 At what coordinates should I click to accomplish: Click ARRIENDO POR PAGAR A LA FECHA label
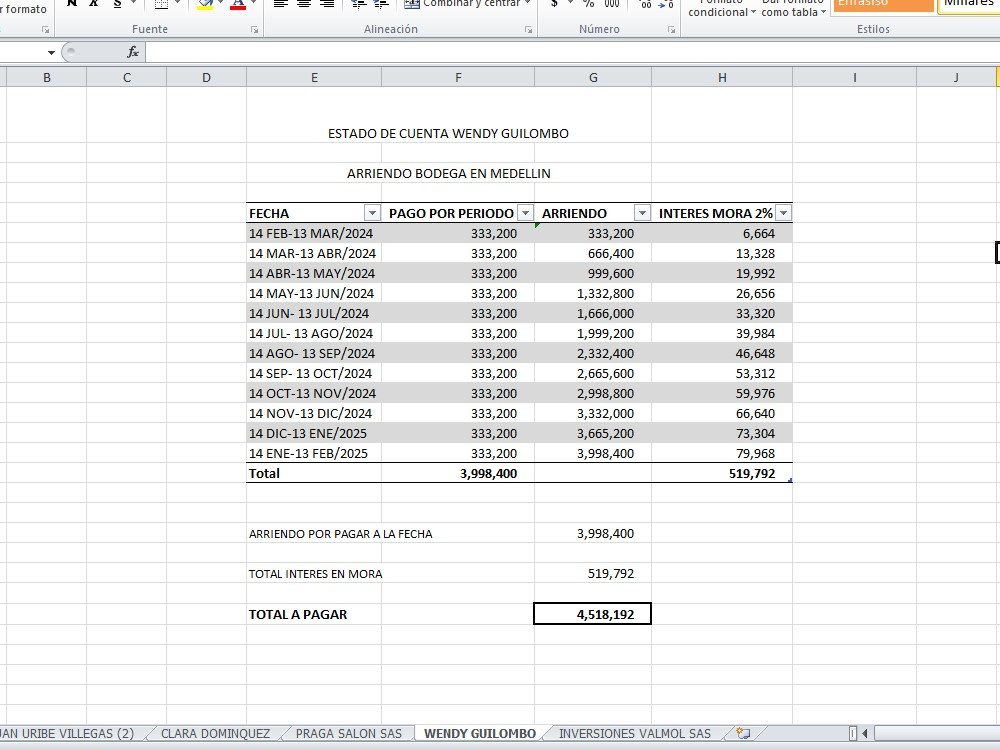tap(341, 534)
